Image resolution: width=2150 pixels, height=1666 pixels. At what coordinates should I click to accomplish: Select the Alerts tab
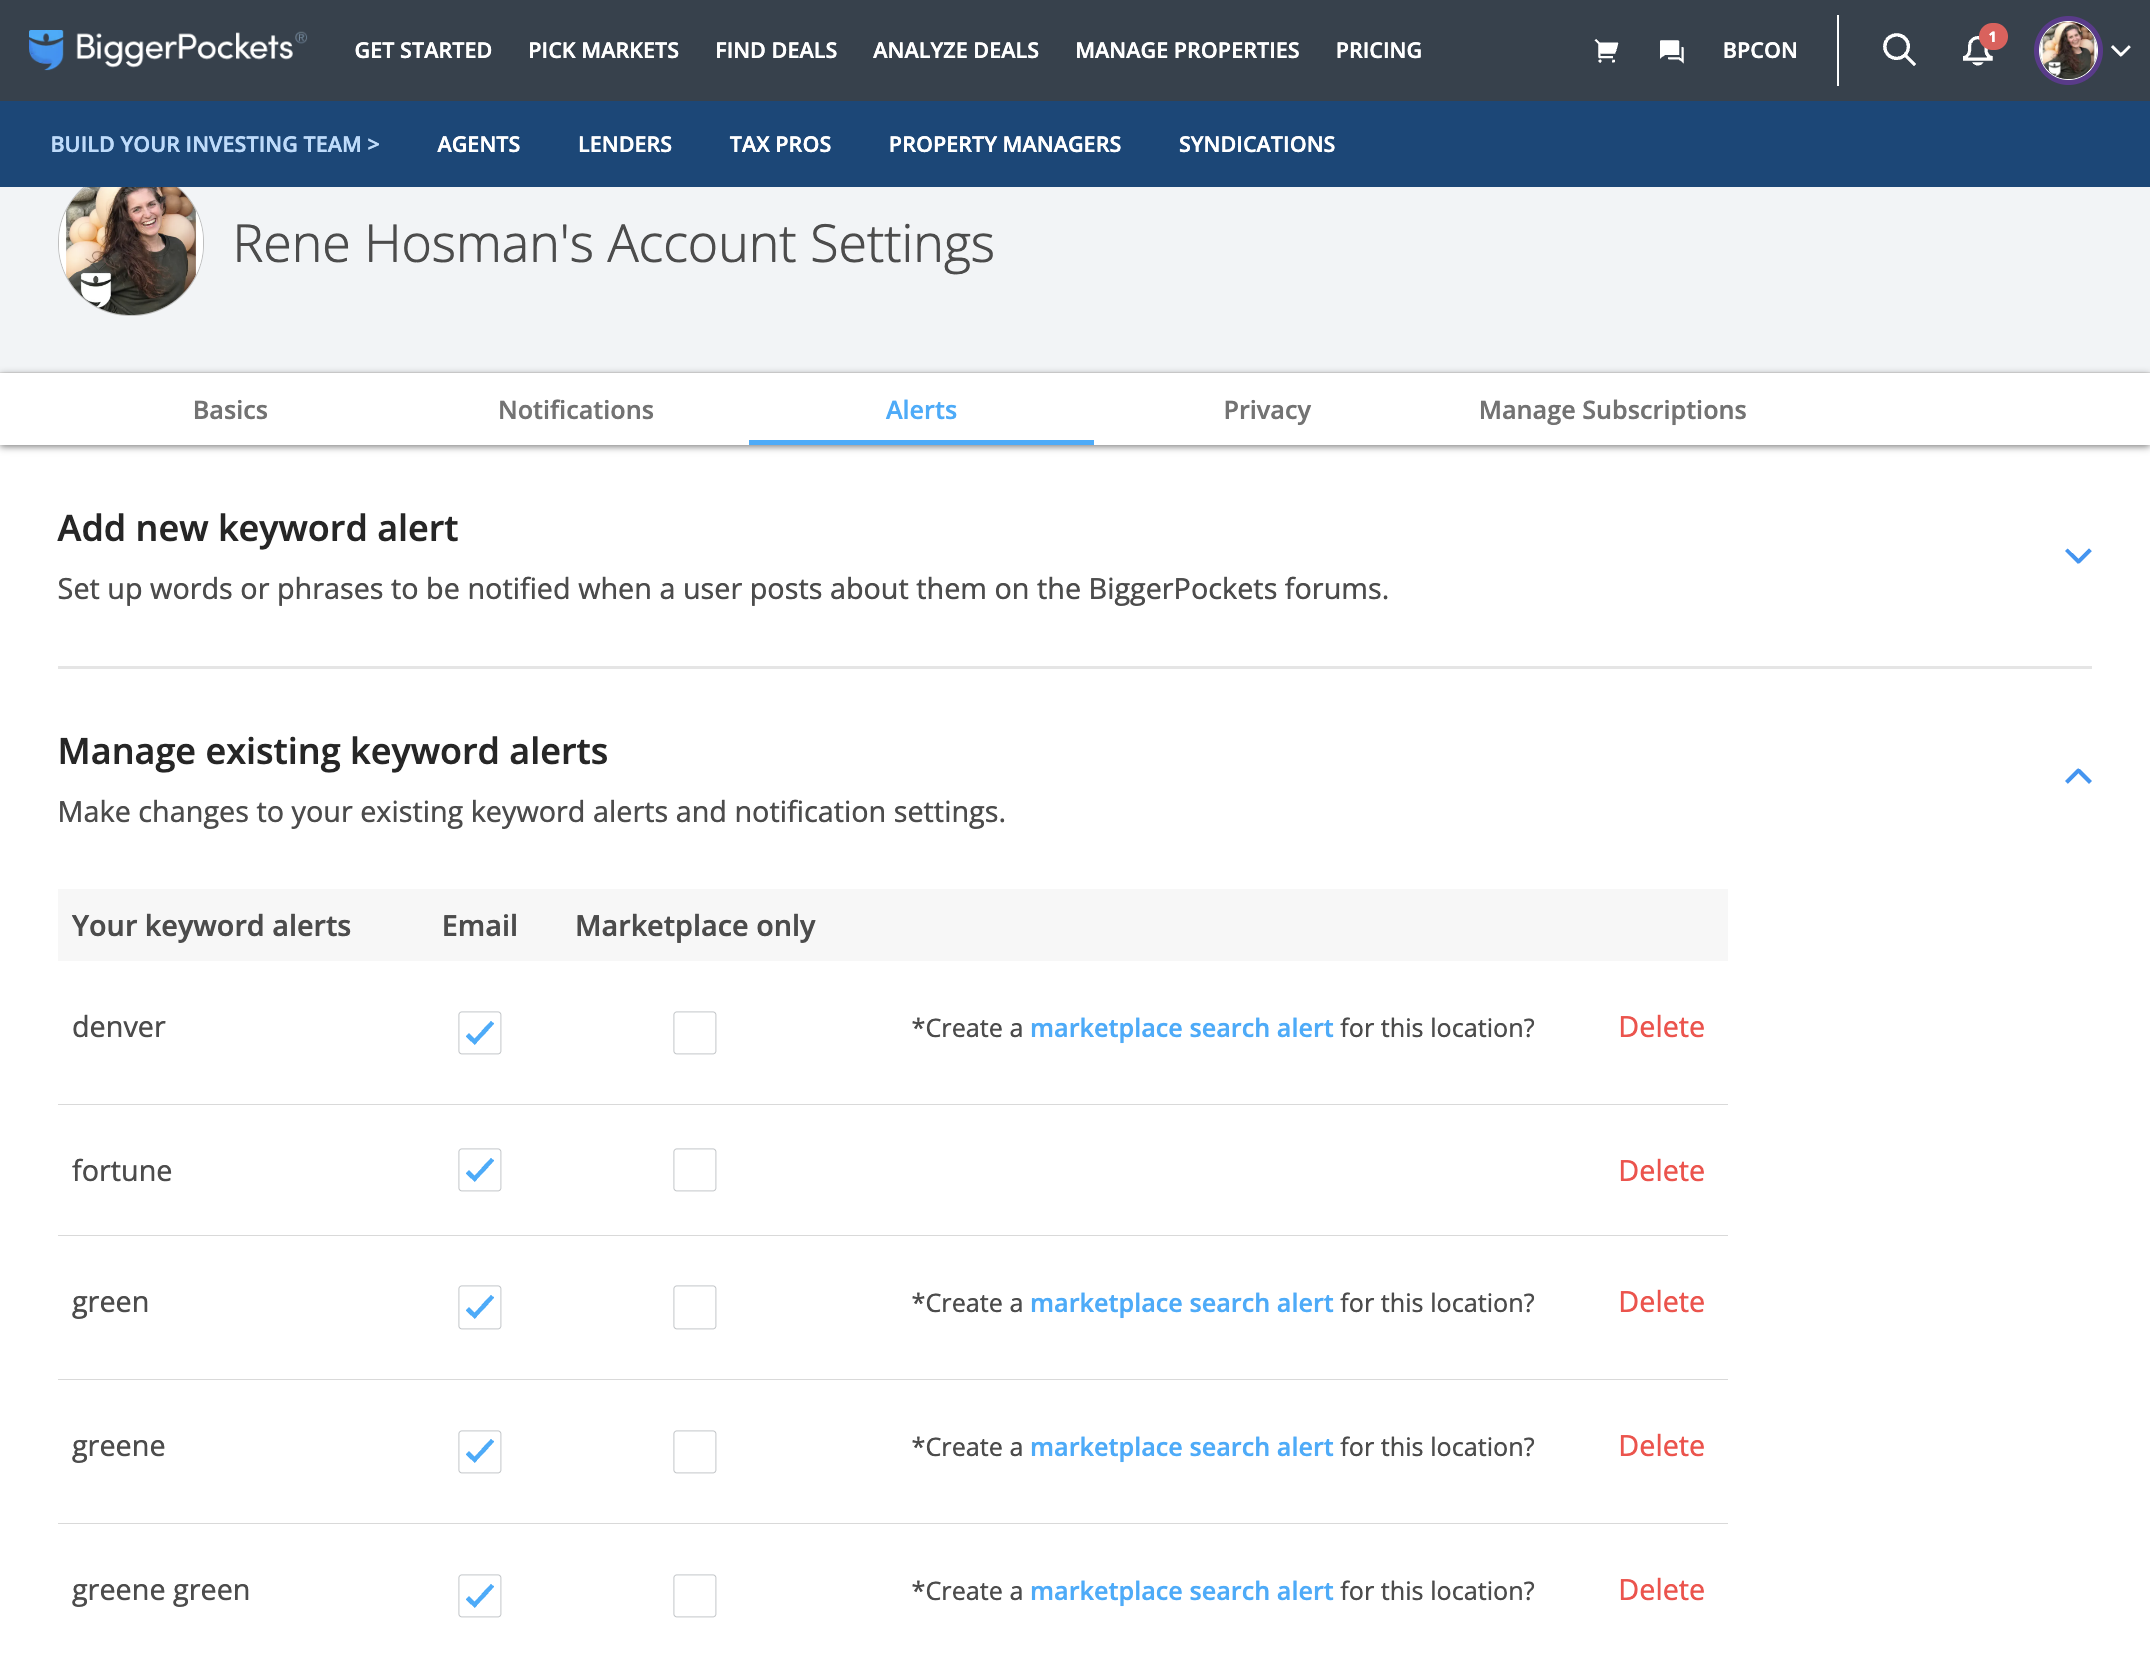921,410
